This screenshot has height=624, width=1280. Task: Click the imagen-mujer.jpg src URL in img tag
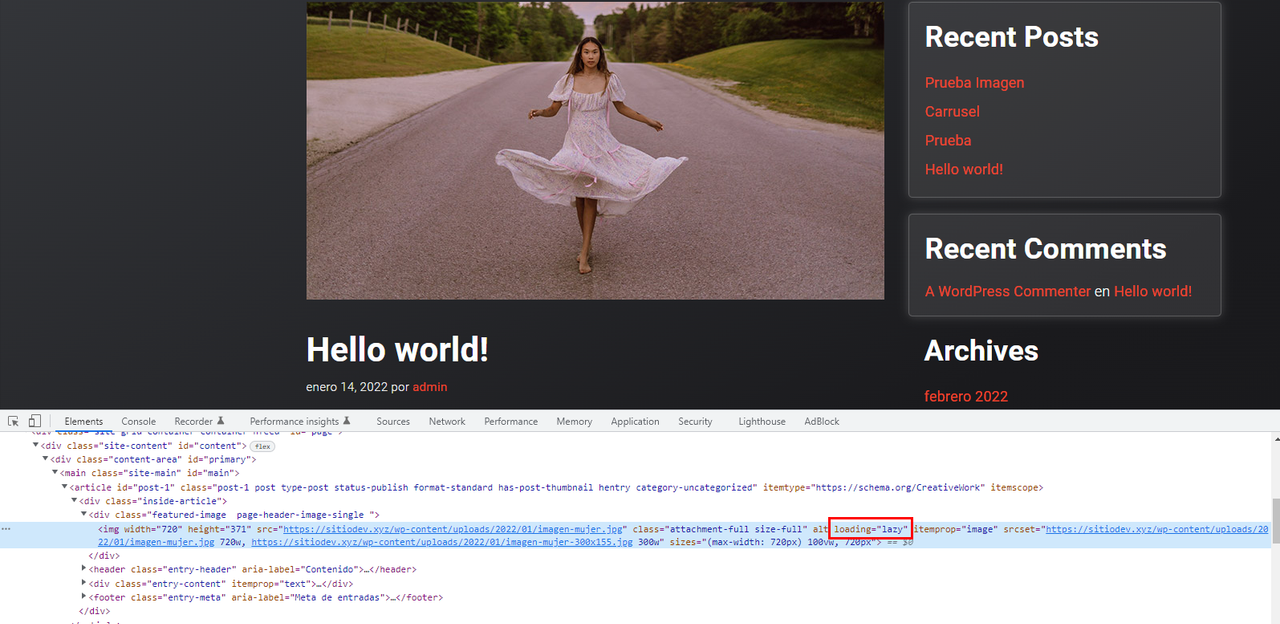(453, 528)
